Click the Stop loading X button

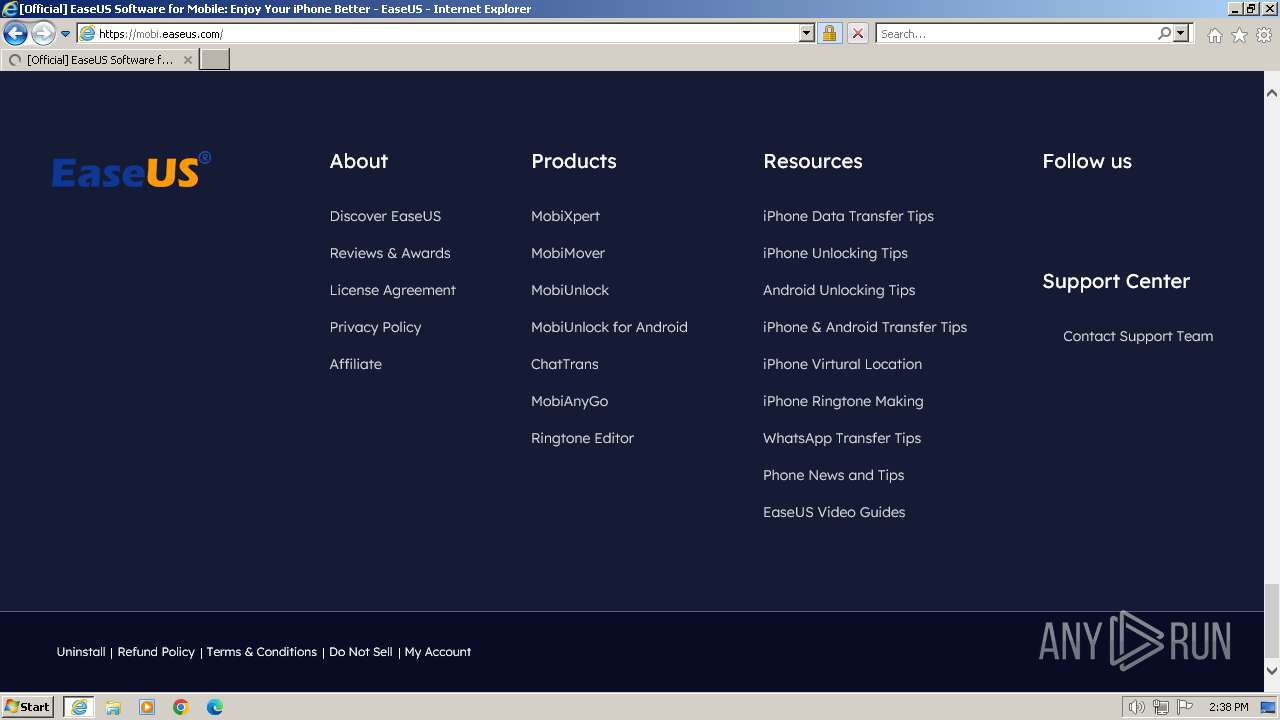tap(857, 34)
